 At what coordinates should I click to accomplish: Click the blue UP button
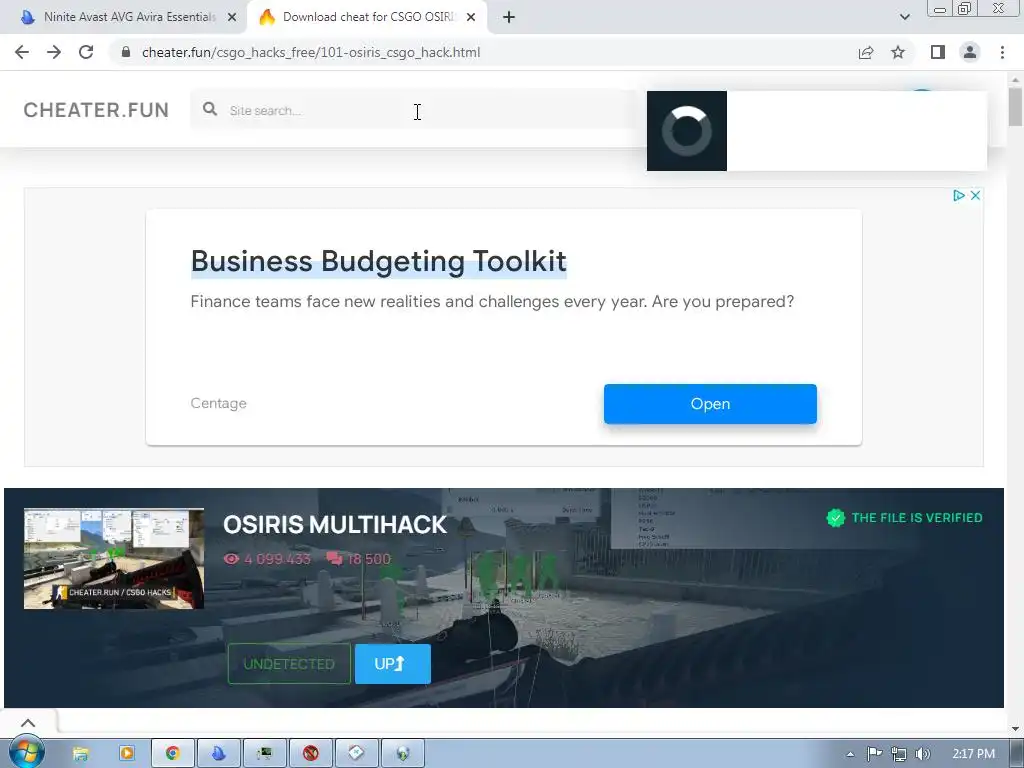tap(392, 664)
